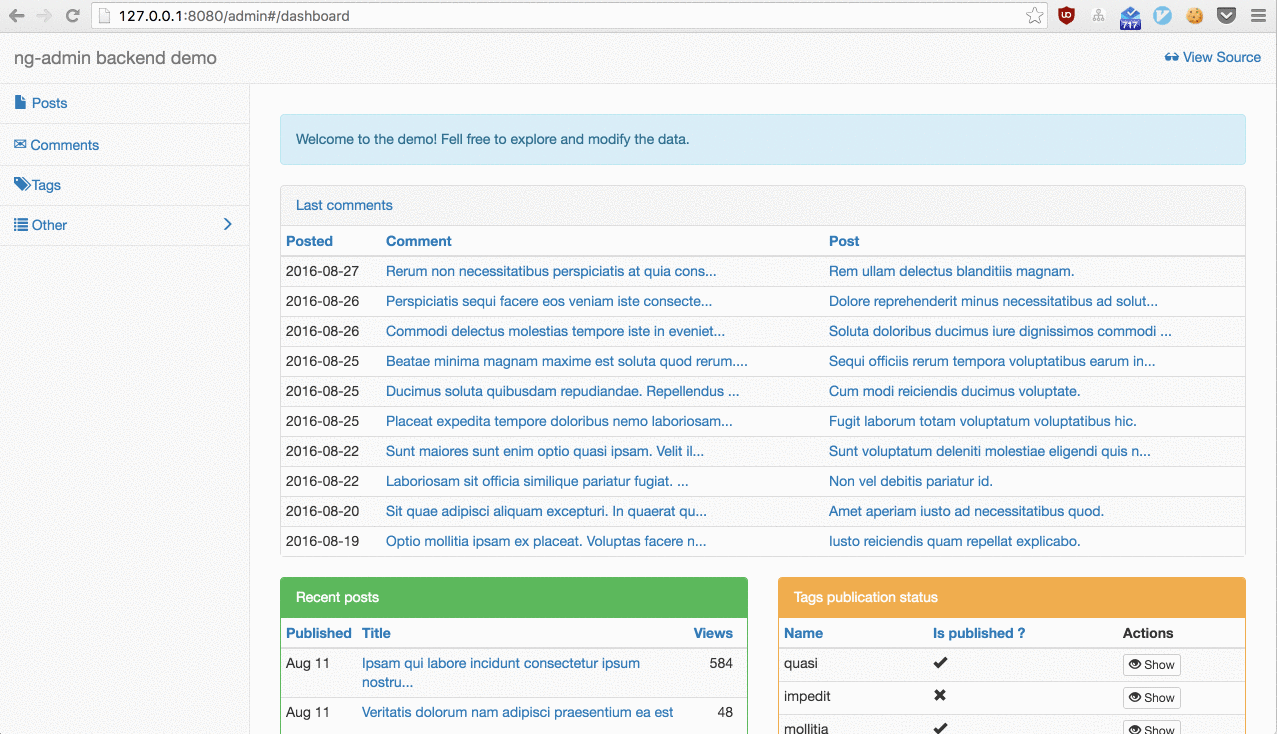
Task: Open comment 'Beatae minima magnam maxime'
Action: click(567, 361)
